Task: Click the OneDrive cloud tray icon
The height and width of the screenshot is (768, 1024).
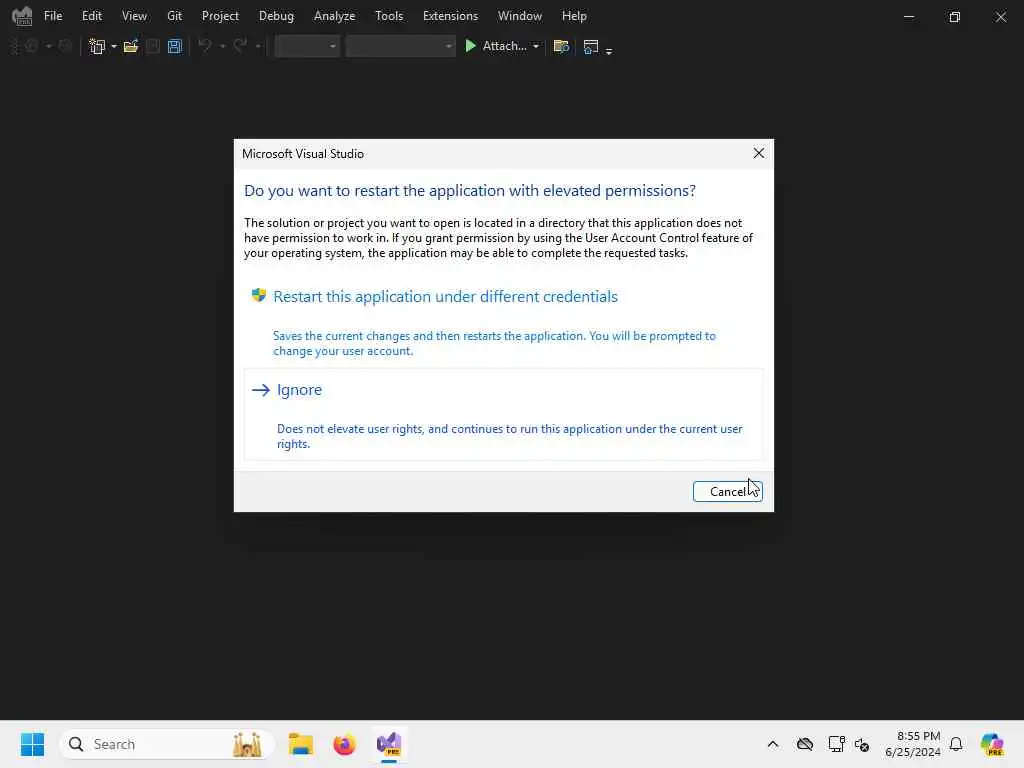Action: pos(805,744)
